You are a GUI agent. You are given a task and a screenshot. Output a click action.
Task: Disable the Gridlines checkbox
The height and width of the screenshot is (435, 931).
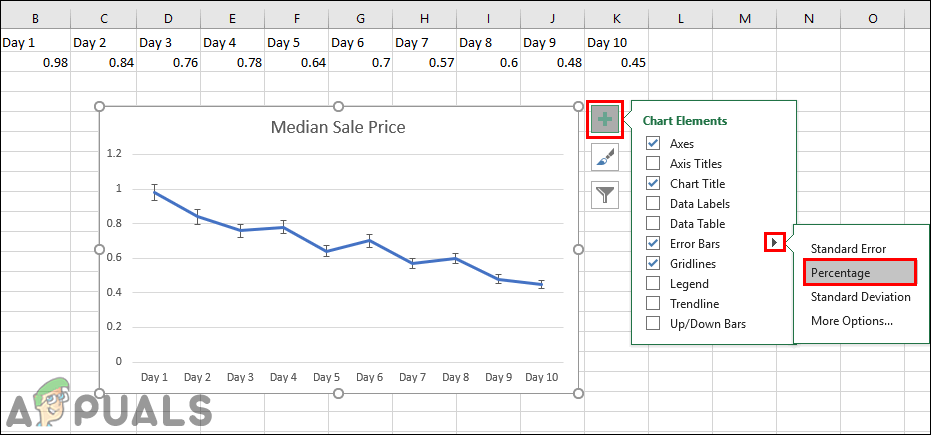[653, 264]
